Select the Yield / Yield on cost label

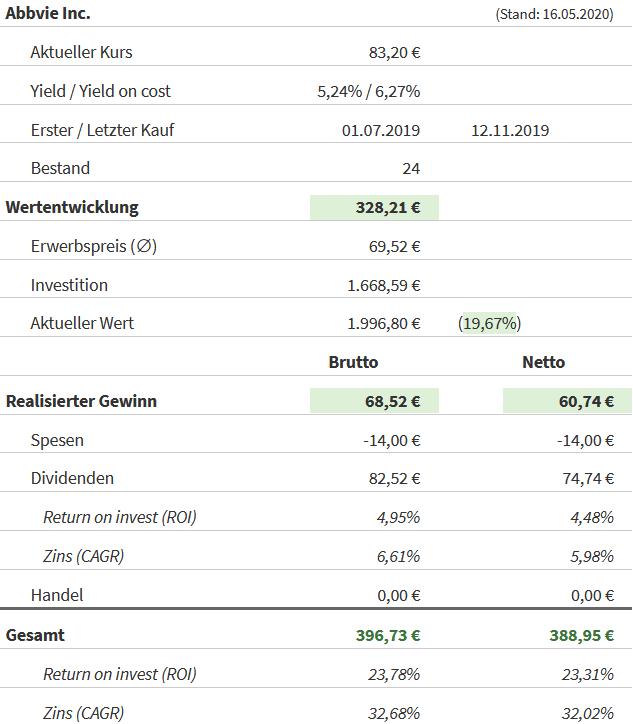(100, 91)
